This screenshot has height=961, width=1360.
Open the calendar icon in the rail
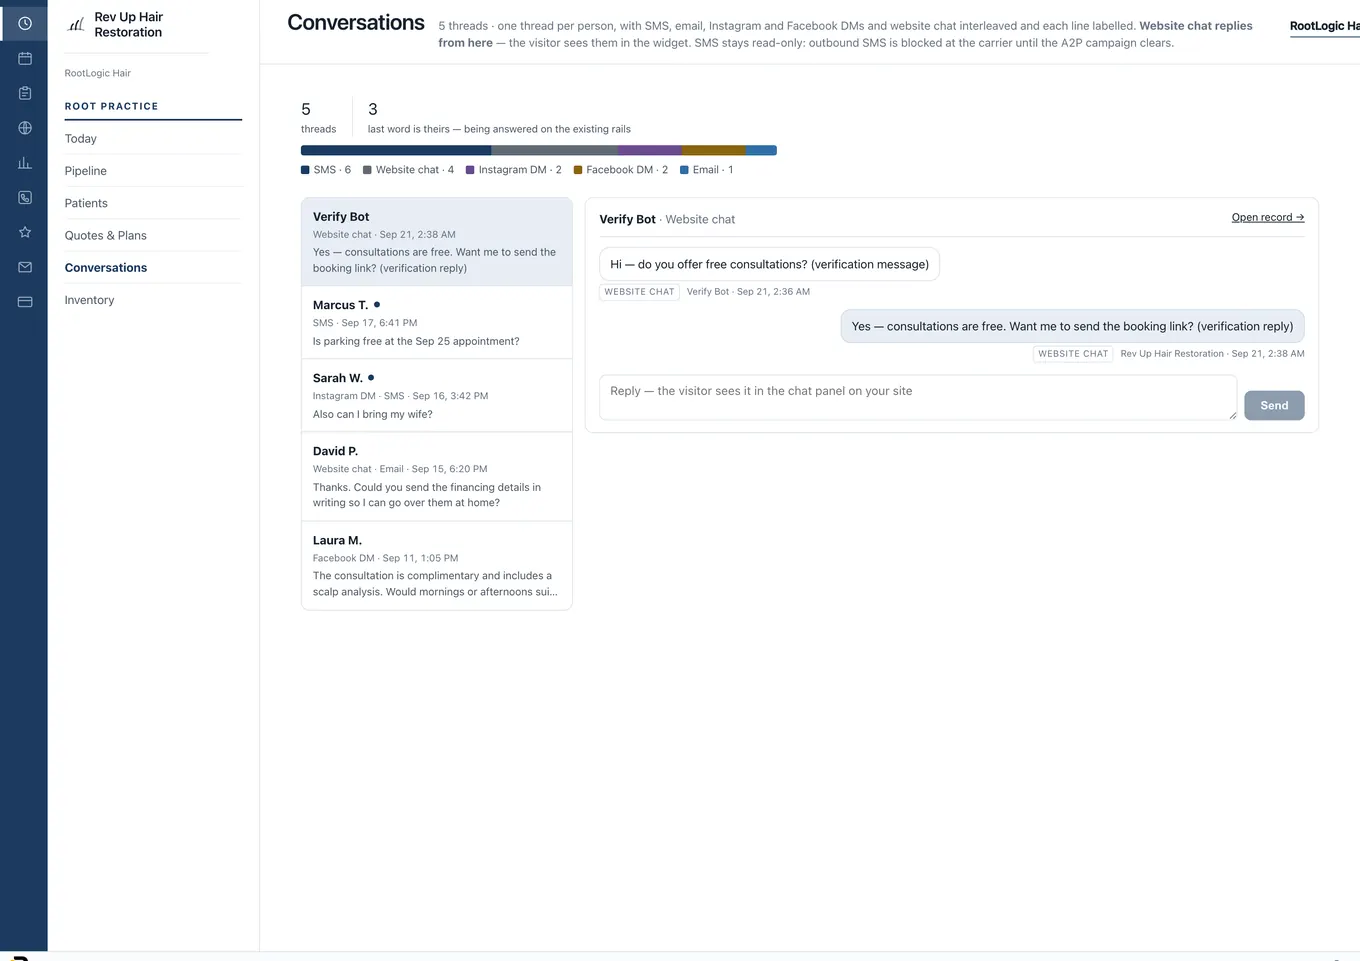pos(25,58)
